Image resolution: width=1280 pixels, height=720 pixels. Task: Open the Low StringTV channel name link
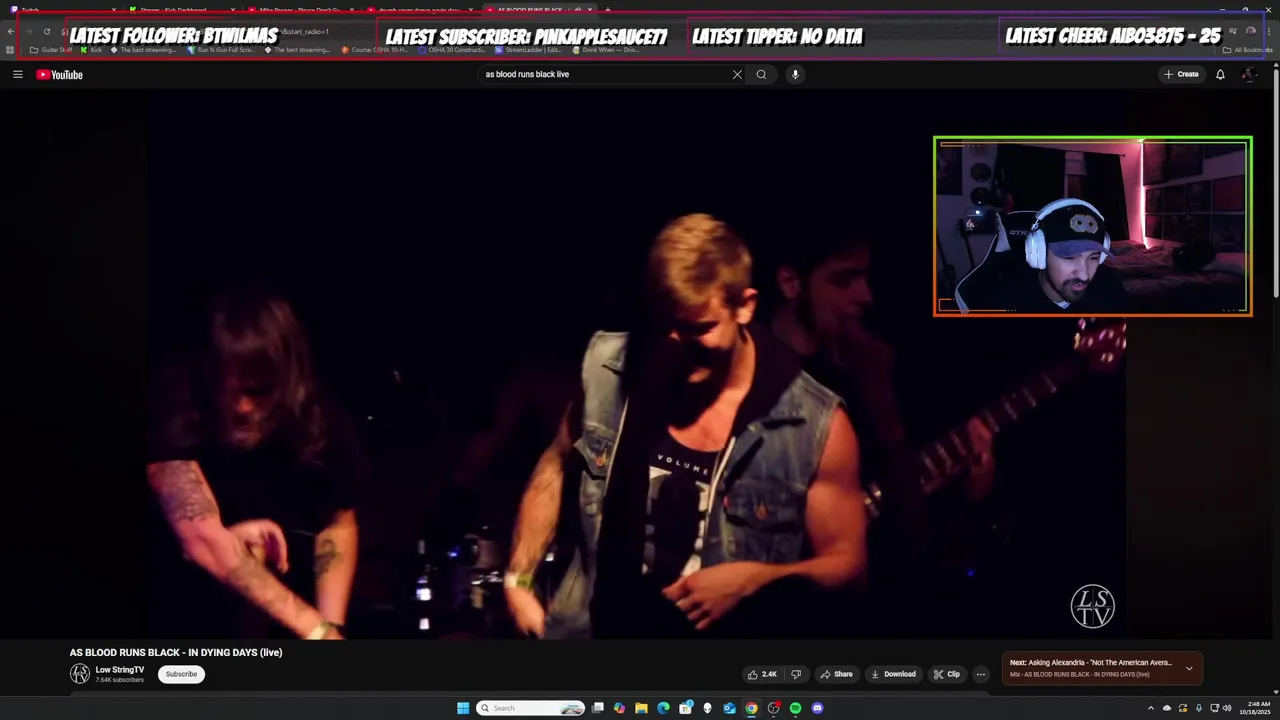(x=120, y=670)
